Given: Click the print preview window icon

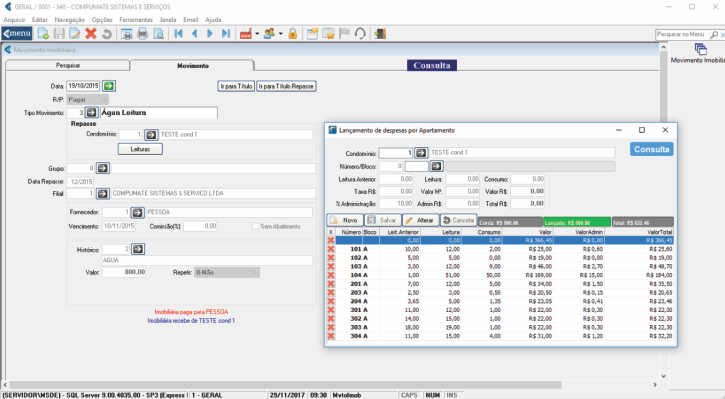Looking at the screenshot, I should coord(126,34).
